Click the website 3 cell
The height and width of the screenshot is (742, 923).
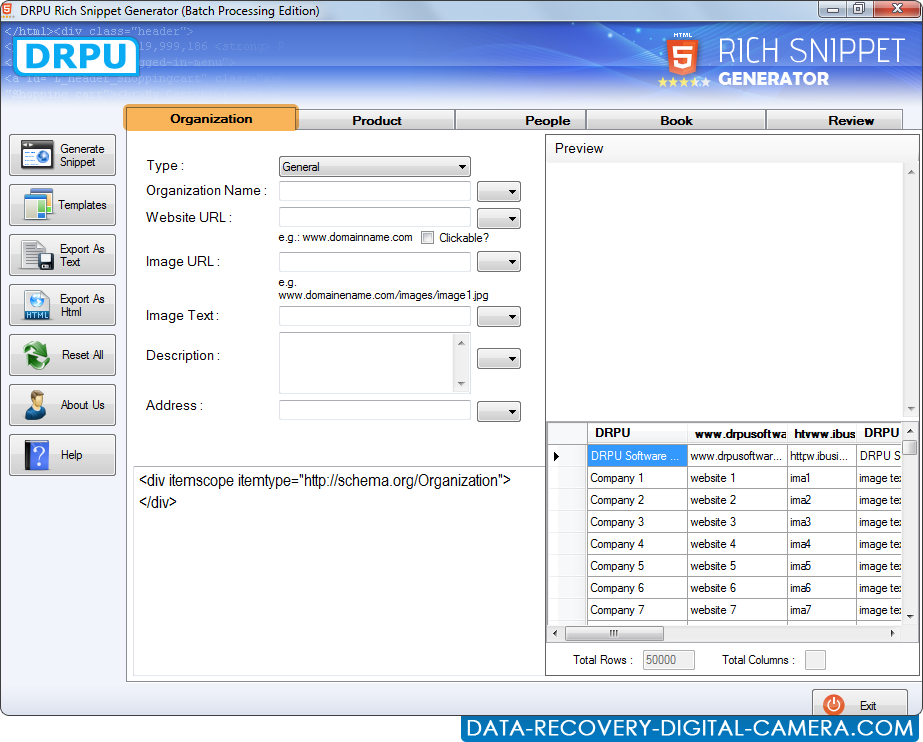(x=737, y=522)
